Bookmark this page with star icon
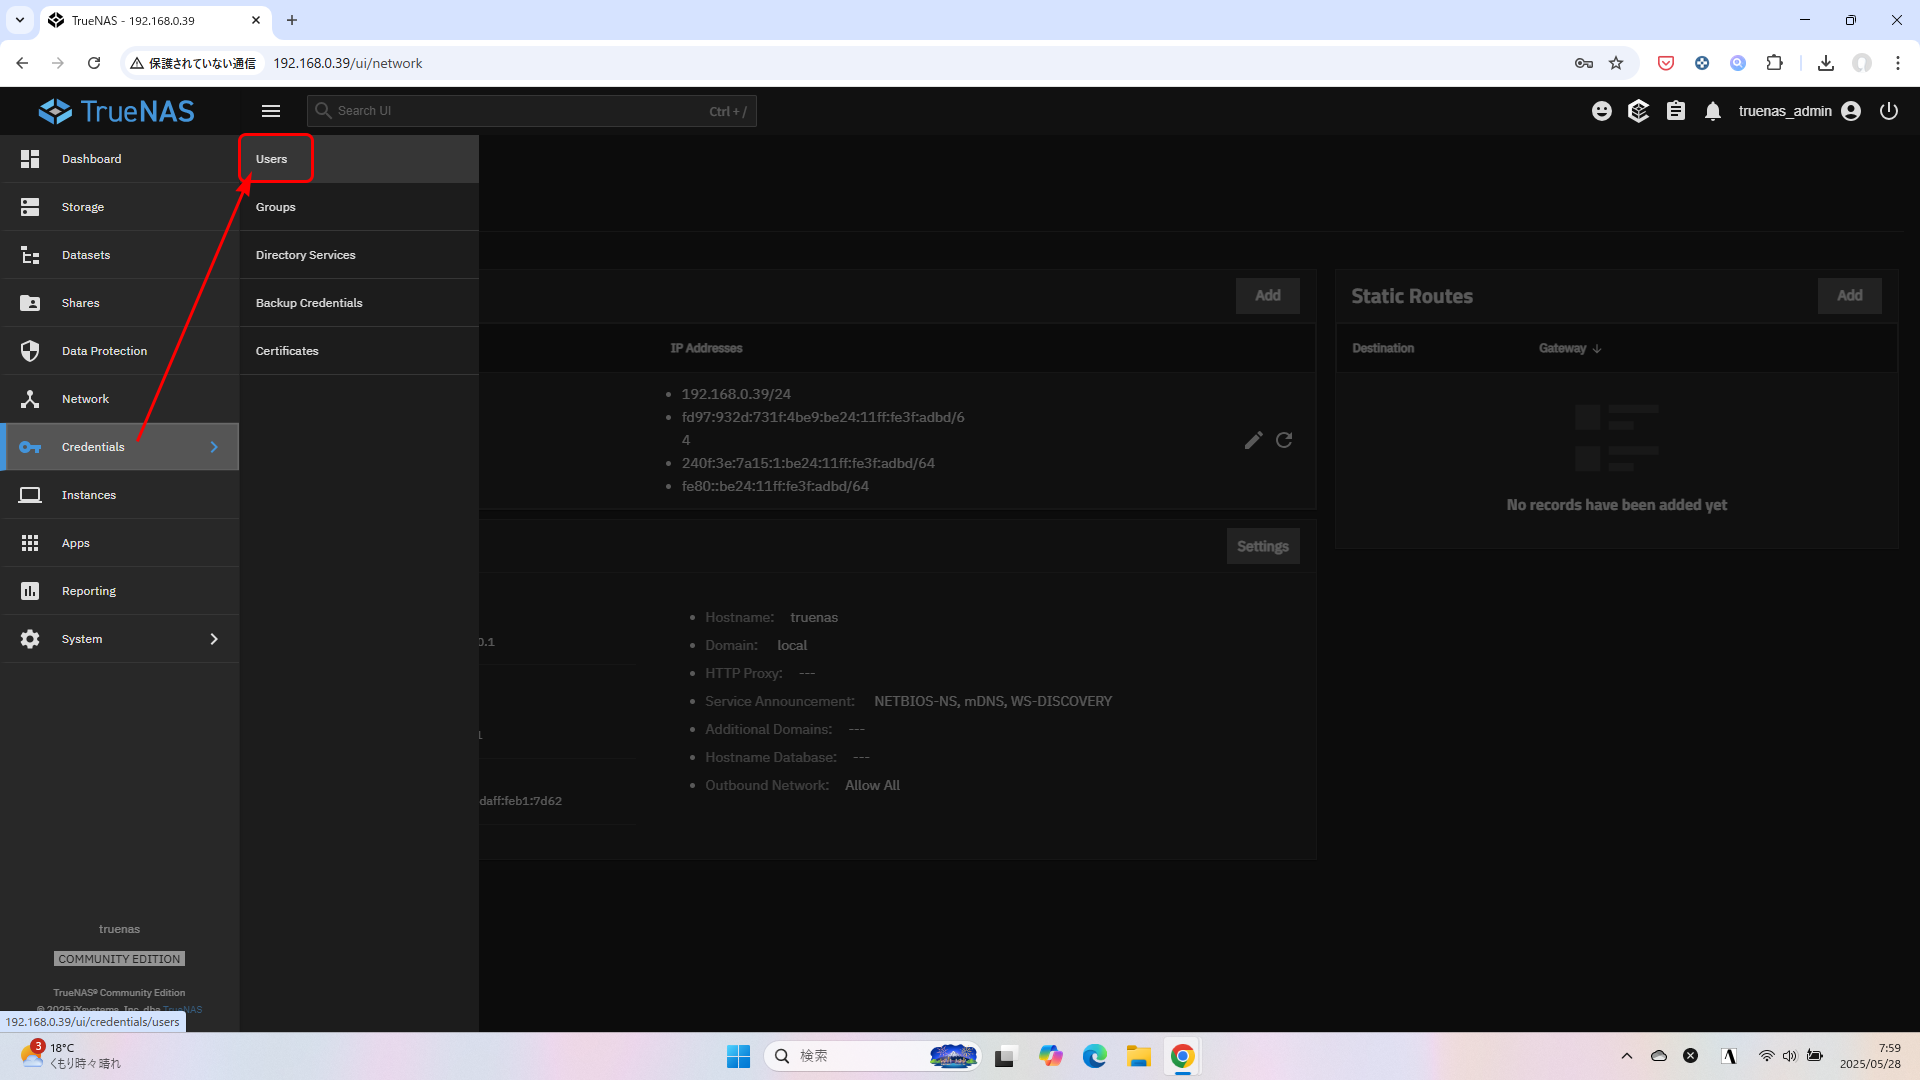Screen dimensions: 1920x1080 [1616, 63]
